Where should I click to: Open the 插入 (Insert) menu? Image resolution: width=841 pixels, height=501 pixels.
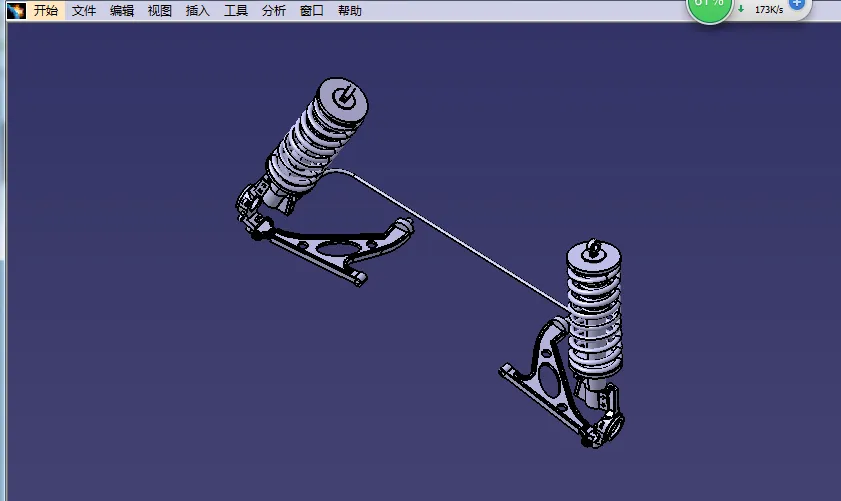pos(197,11)
